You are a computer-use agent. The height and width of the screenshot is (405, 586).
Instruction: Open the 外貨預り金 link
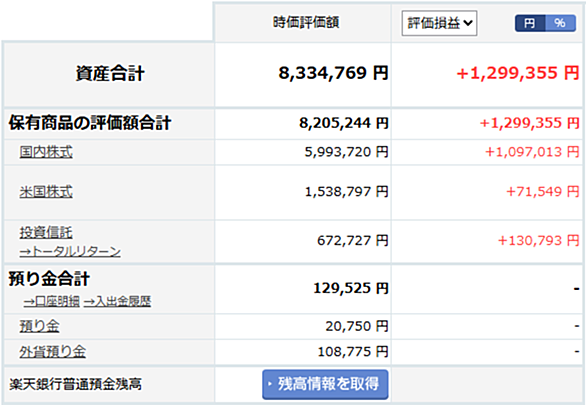pyautogui.click(x=52, y=352)
